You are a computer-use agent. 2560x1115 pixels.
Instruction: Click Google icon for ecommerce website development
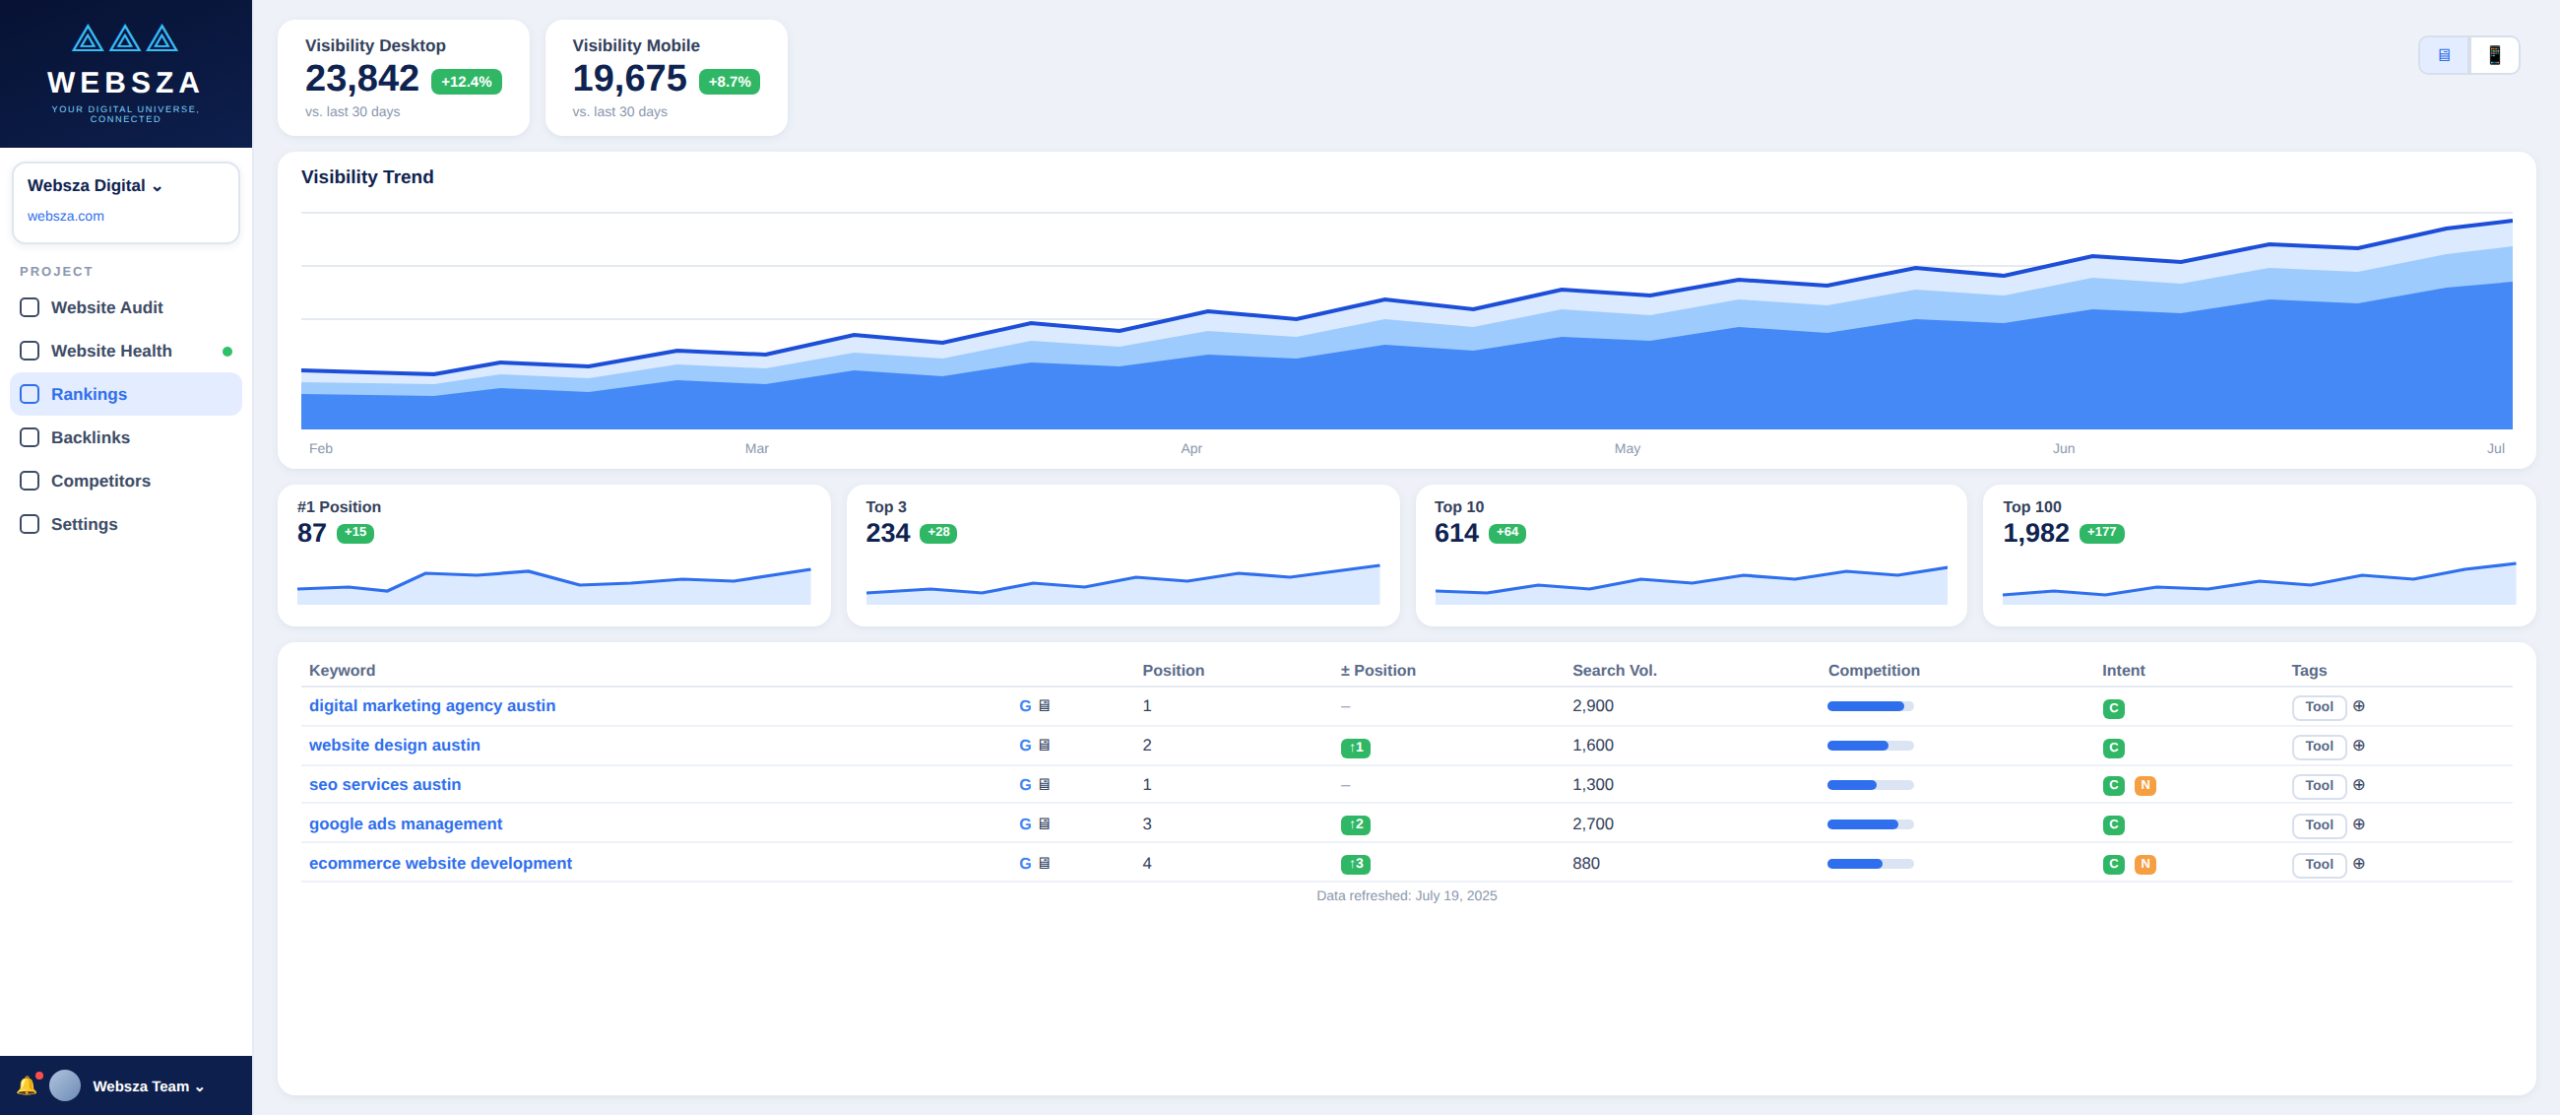(1025, 863)
